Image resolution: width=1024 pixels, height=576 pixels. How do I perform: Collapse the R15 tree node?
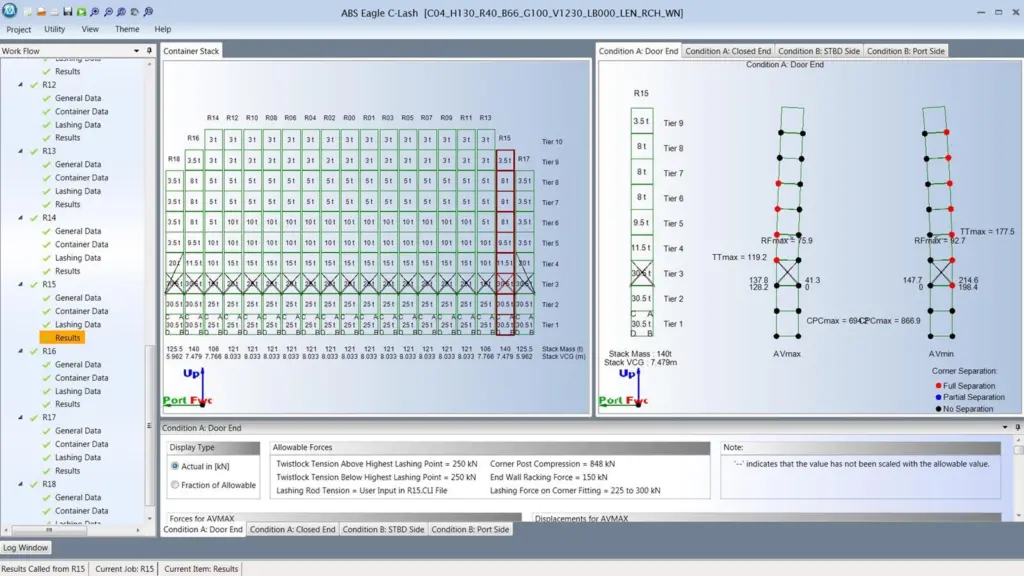(20, 284)
